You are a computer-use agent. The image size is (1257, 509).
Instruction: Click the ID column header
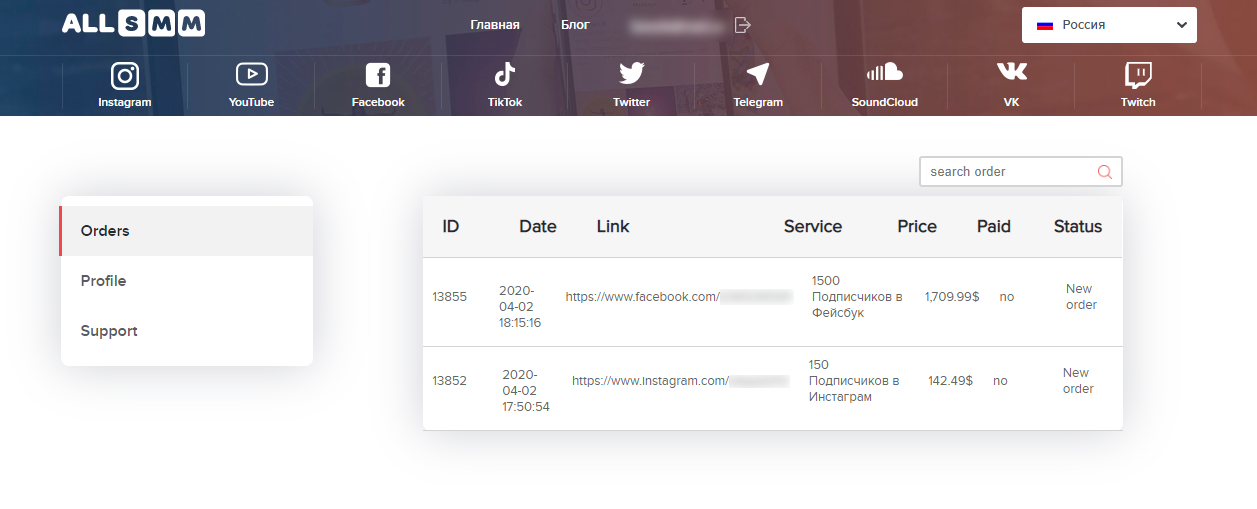tap(451, 227)
